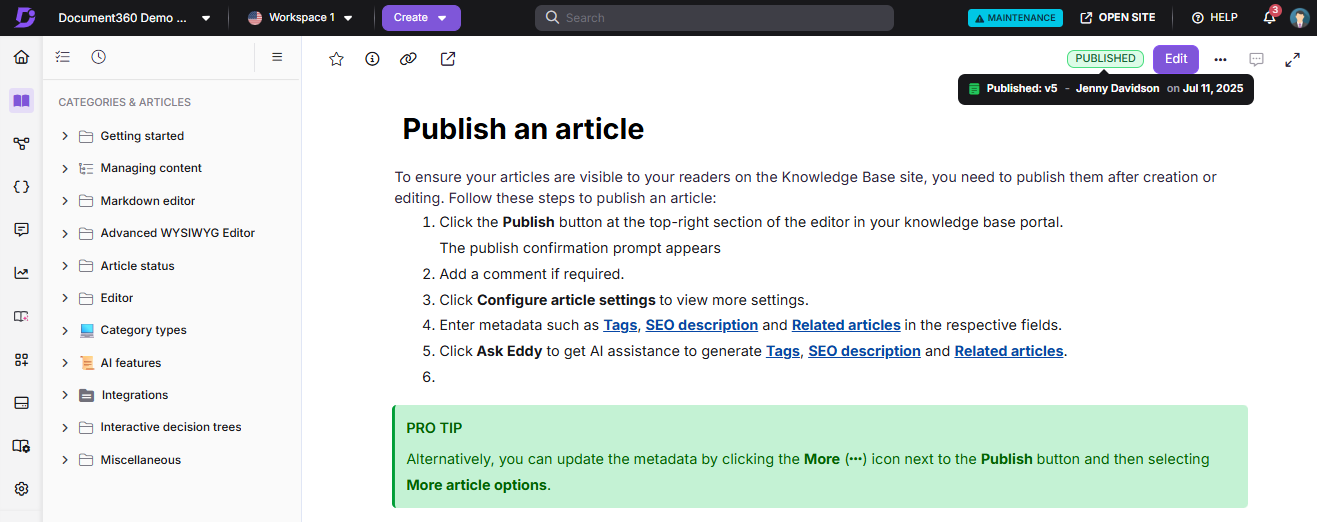This screenshot has height=522, width=1317.
Task: Expand the Integrations category chevron
Action: pos(65,395)
